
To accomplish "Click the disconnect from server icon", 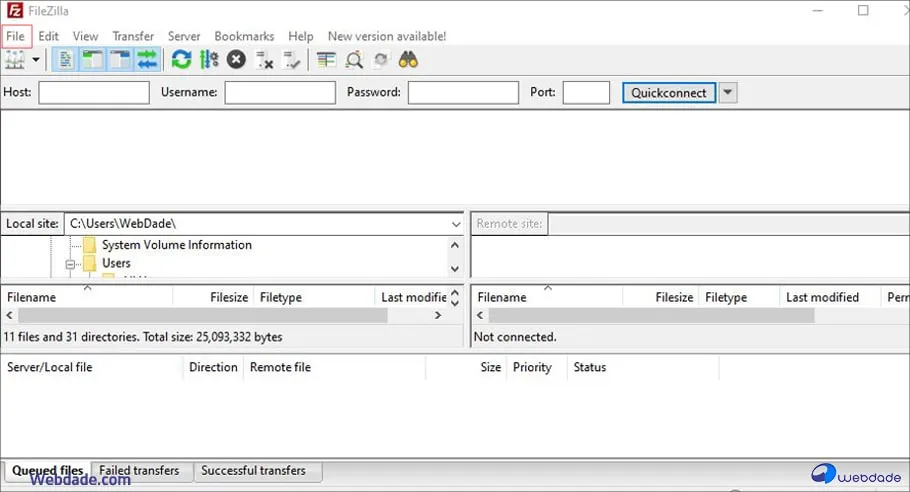I will point(265,60).
